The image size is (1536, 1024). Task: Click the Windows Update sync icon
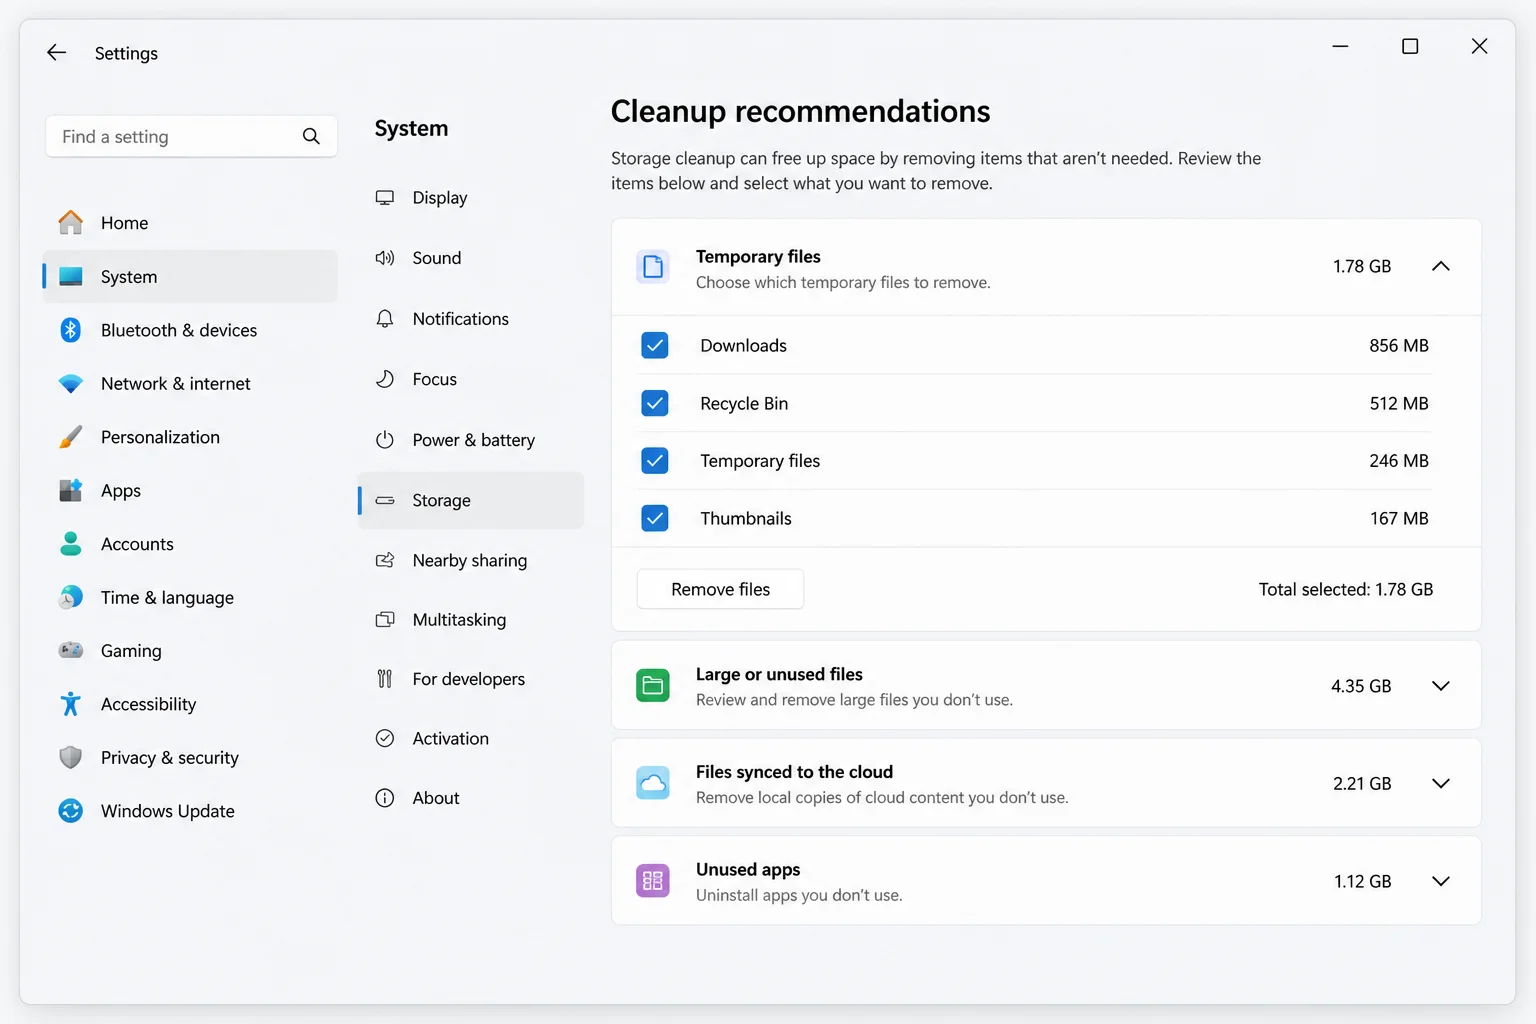tap(70, 811)
